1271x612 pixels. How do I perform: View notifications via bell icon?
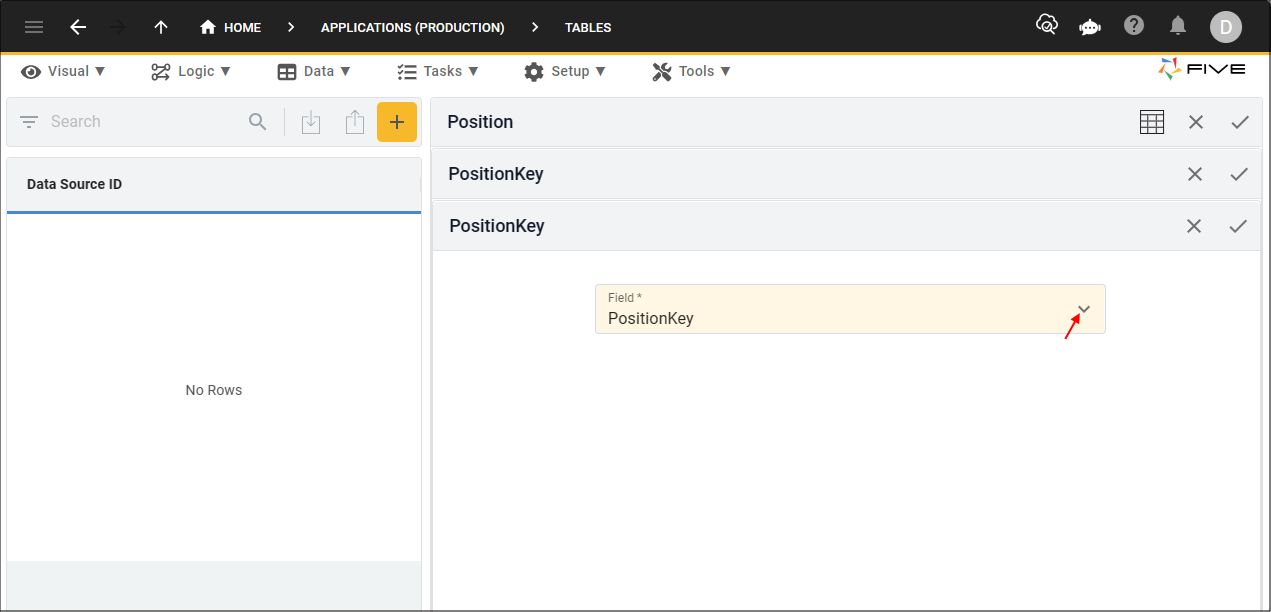coord(1177,27)
